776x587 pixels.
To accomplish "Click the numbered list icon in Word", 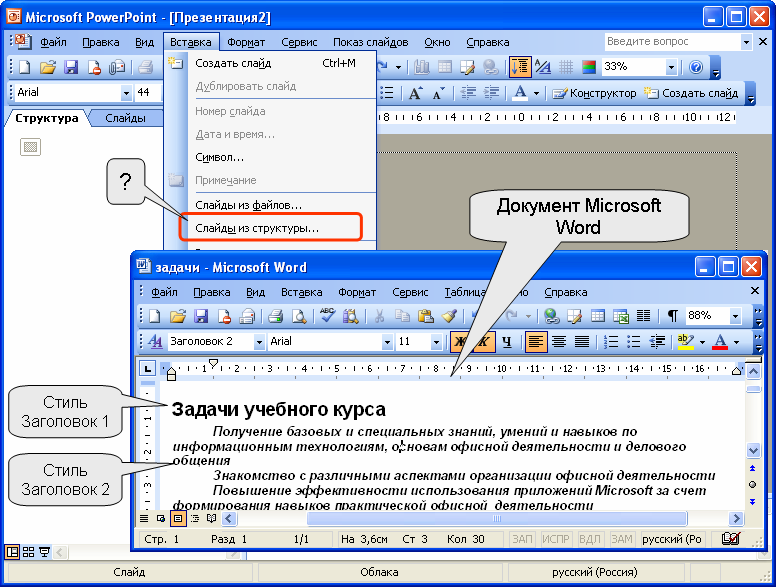I will (x=609, y=341).
